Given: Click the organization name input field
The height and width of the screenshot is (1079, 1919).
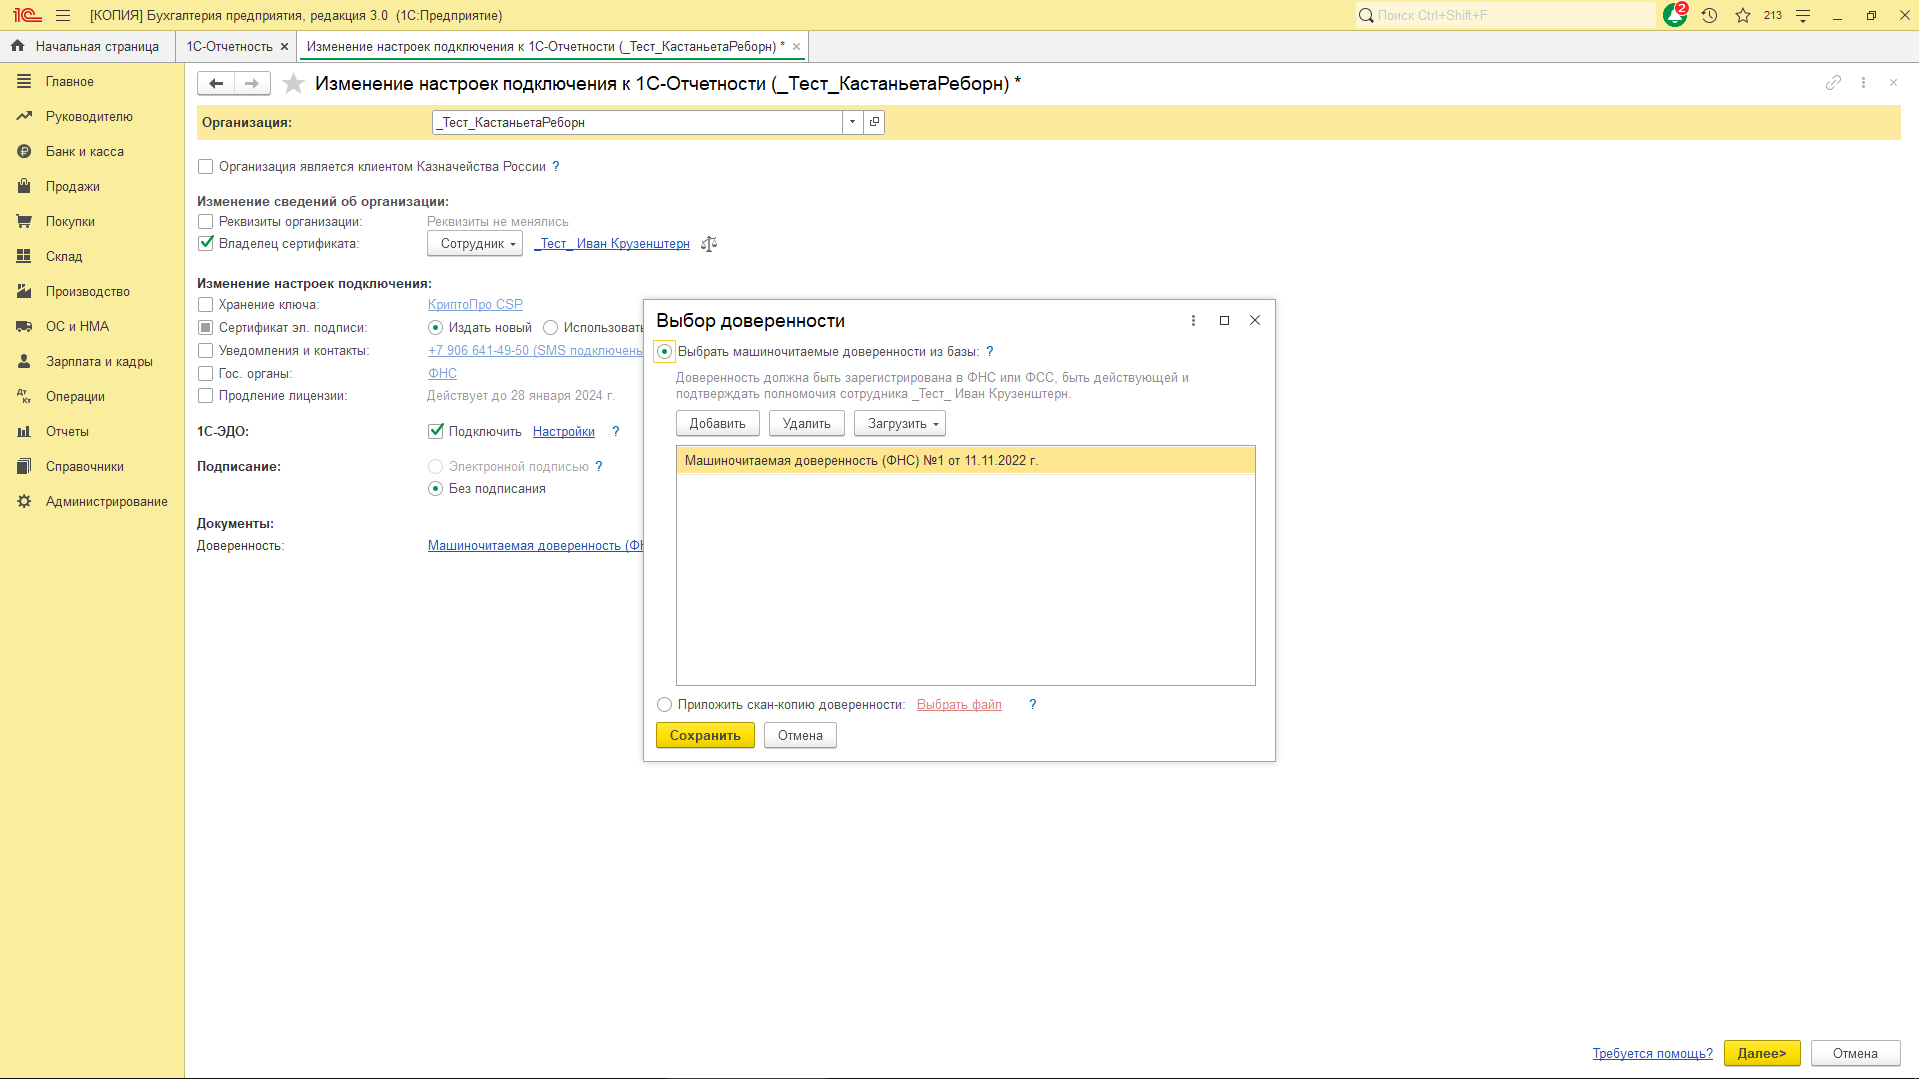Looking at the screenshot, I should pyautogui.click(x=638, y=122).
